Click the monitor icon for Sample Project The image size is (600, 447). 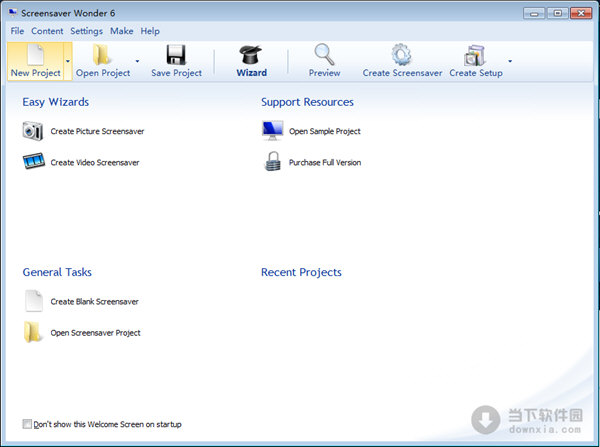point(272,131)
